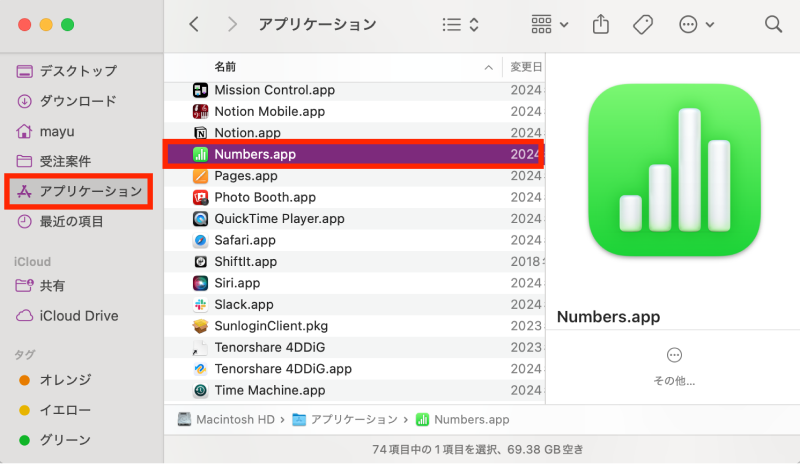The image size is (800, 464).
Task: Toggle sort direction caret in name column
Action: coord(488,67)
